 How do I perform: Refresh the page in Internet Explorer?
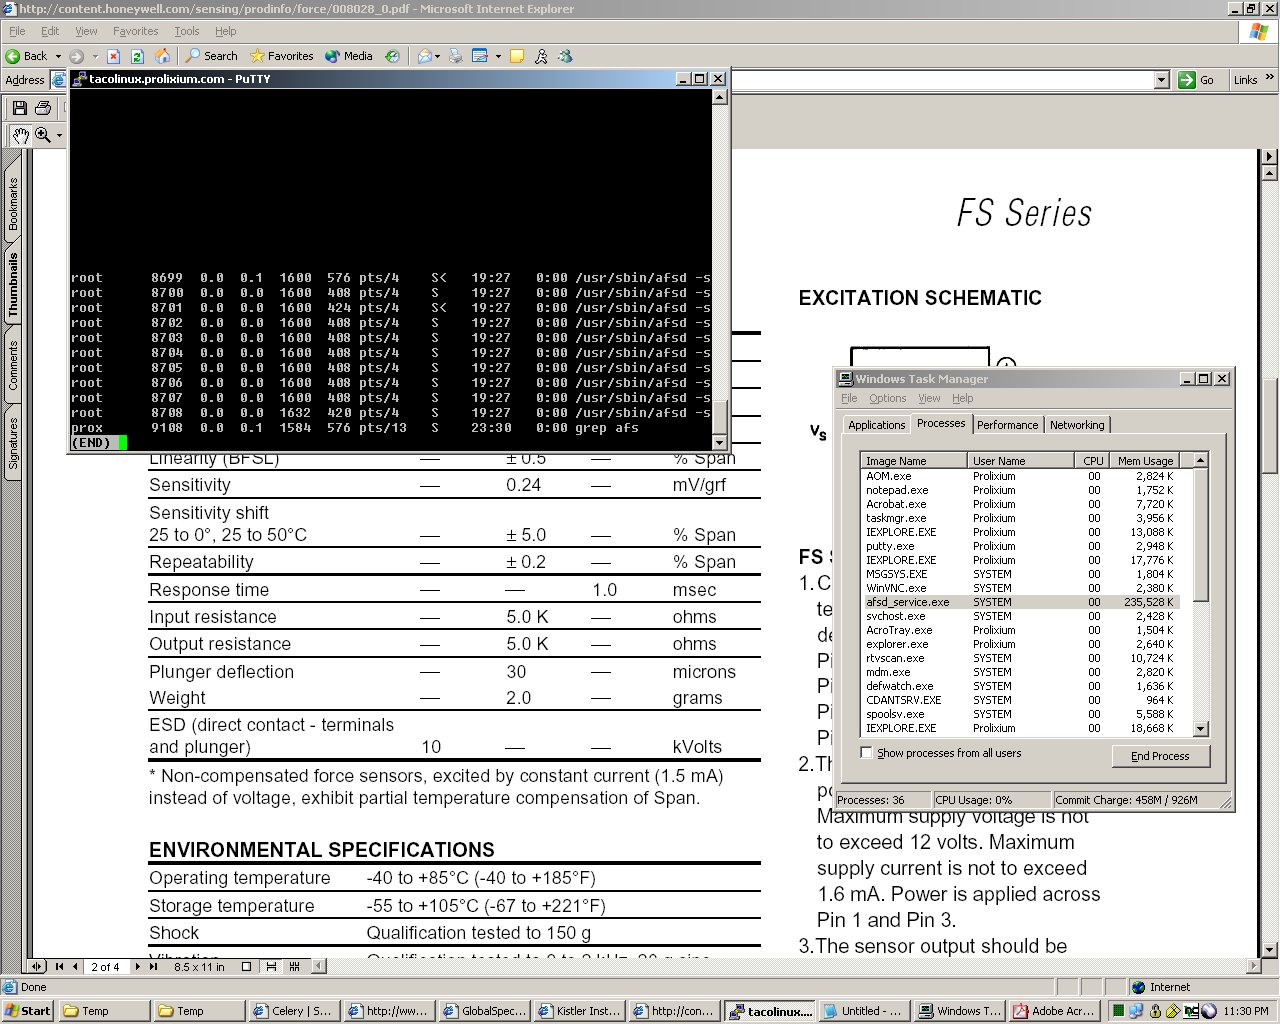coord(138,56)
